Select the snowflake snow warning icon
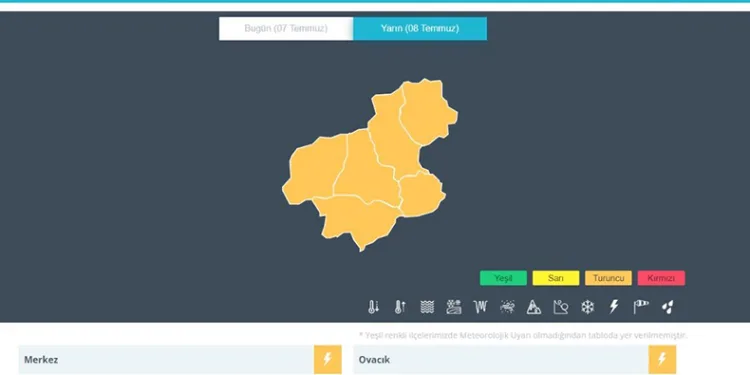This screenshot has width=750, height=375. (x=587, y=307)
